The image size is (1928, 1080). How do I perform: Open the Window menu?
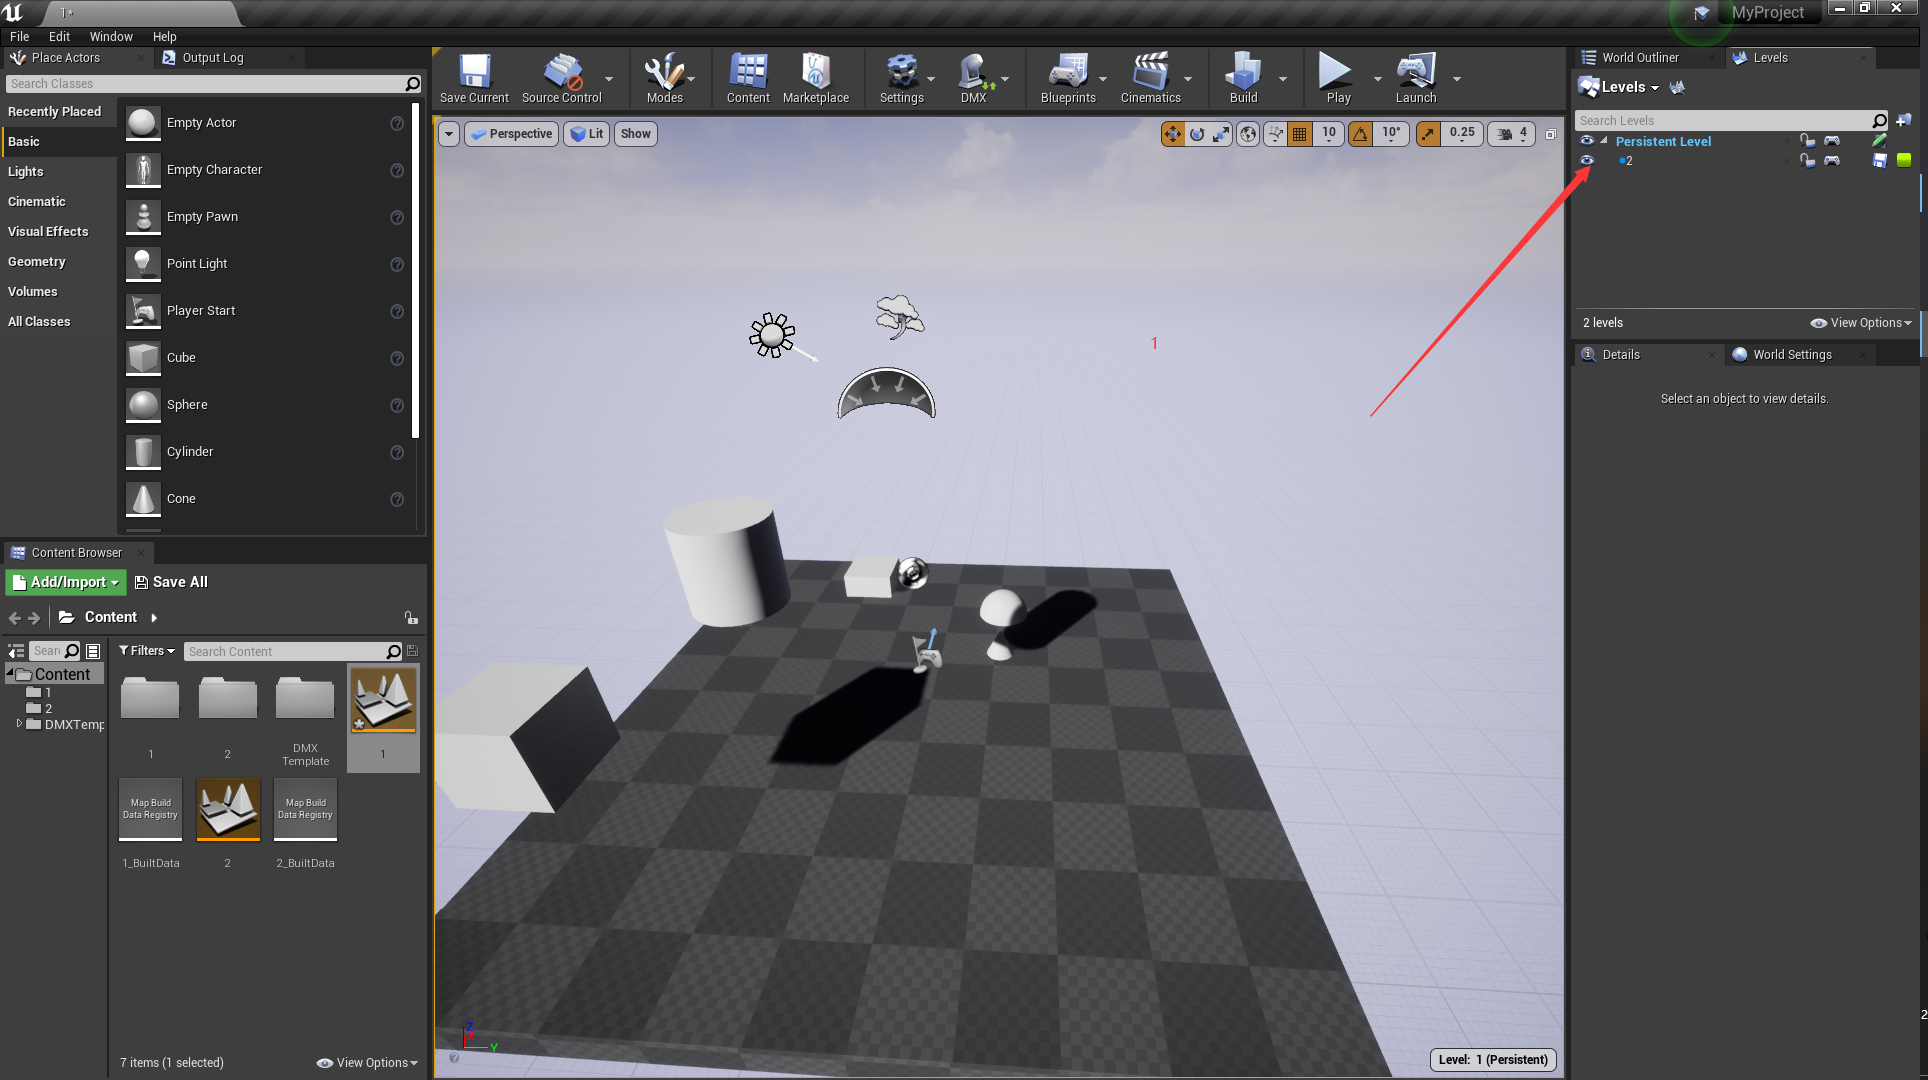pyautogui.click(x=111, y=36)
